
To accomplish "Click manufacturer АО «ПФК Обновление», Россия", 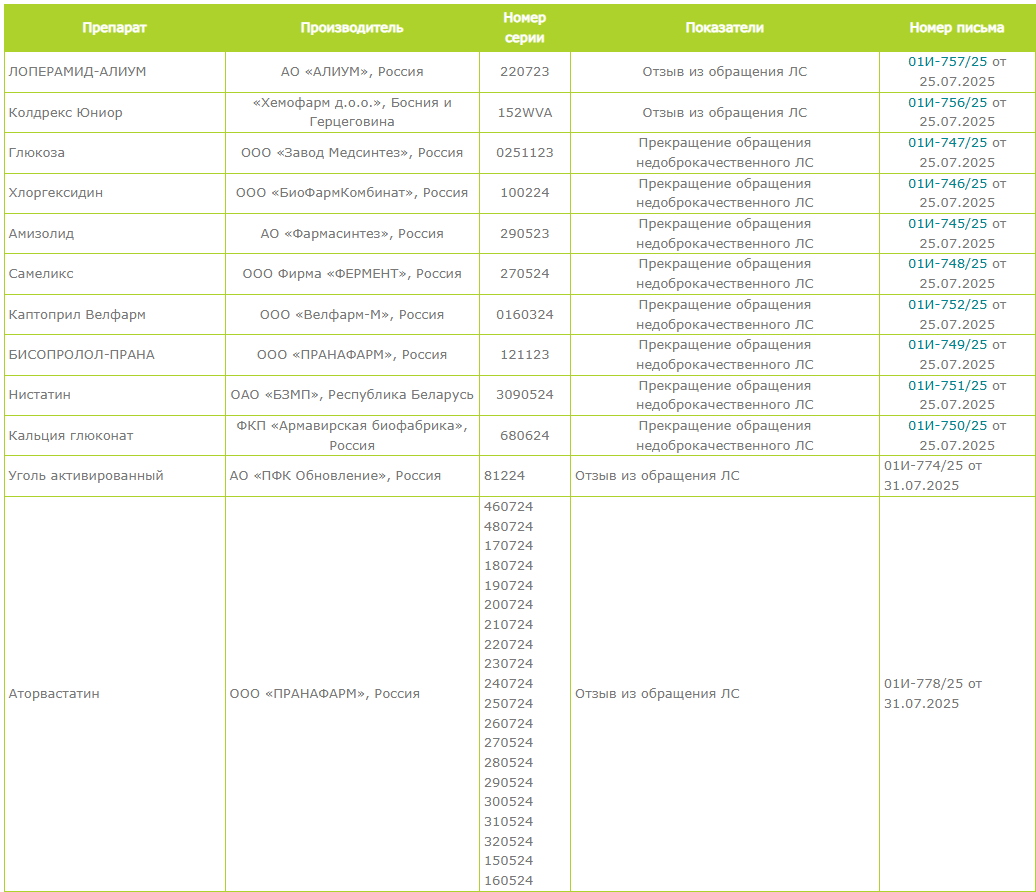I will [335, 476].
